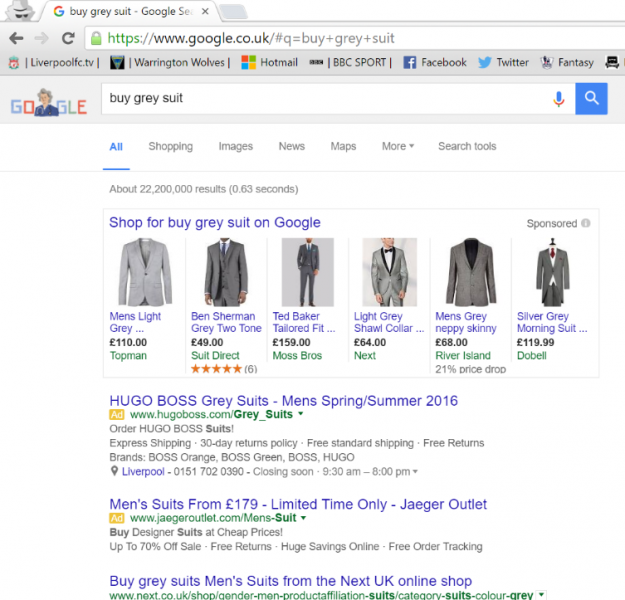Open the Twitter bookmark
This screenshot has height=600, width=625.
tap(503, 63)
